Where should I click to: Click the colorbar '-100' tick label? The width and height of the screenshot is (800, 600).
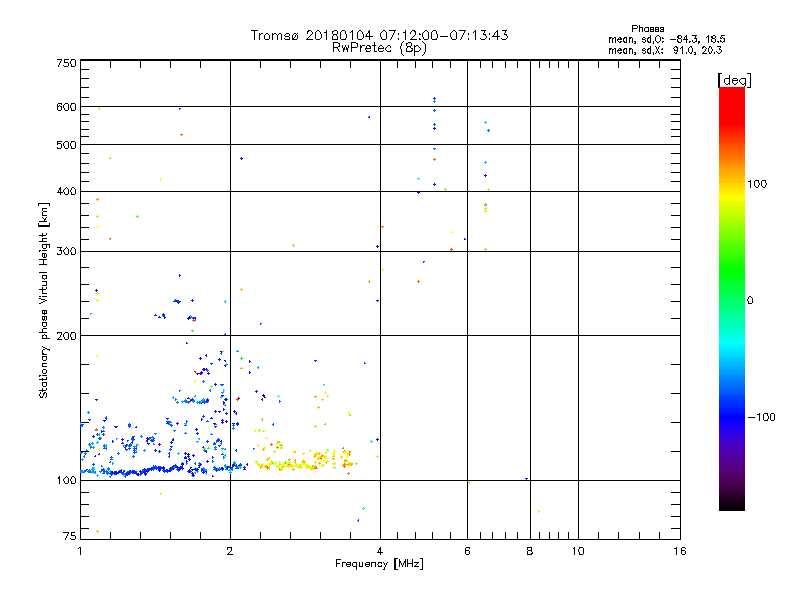761,417
